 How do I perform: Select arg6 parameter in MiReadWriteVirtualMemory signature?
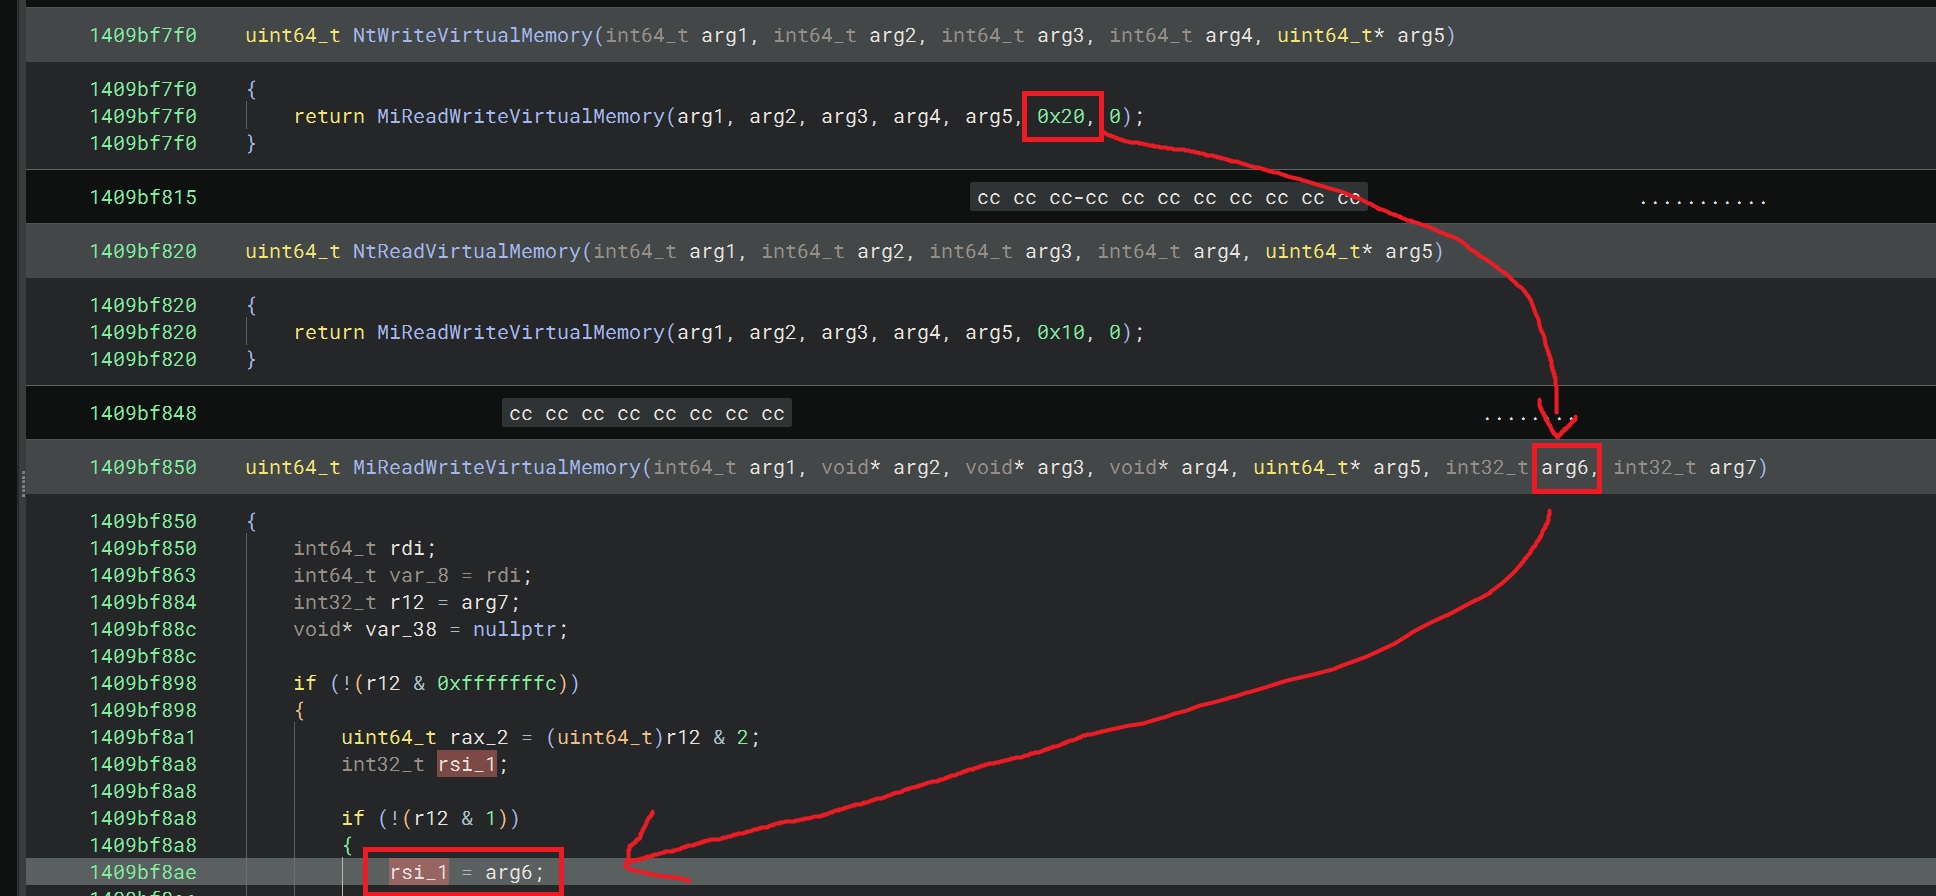pos(1565,468)
